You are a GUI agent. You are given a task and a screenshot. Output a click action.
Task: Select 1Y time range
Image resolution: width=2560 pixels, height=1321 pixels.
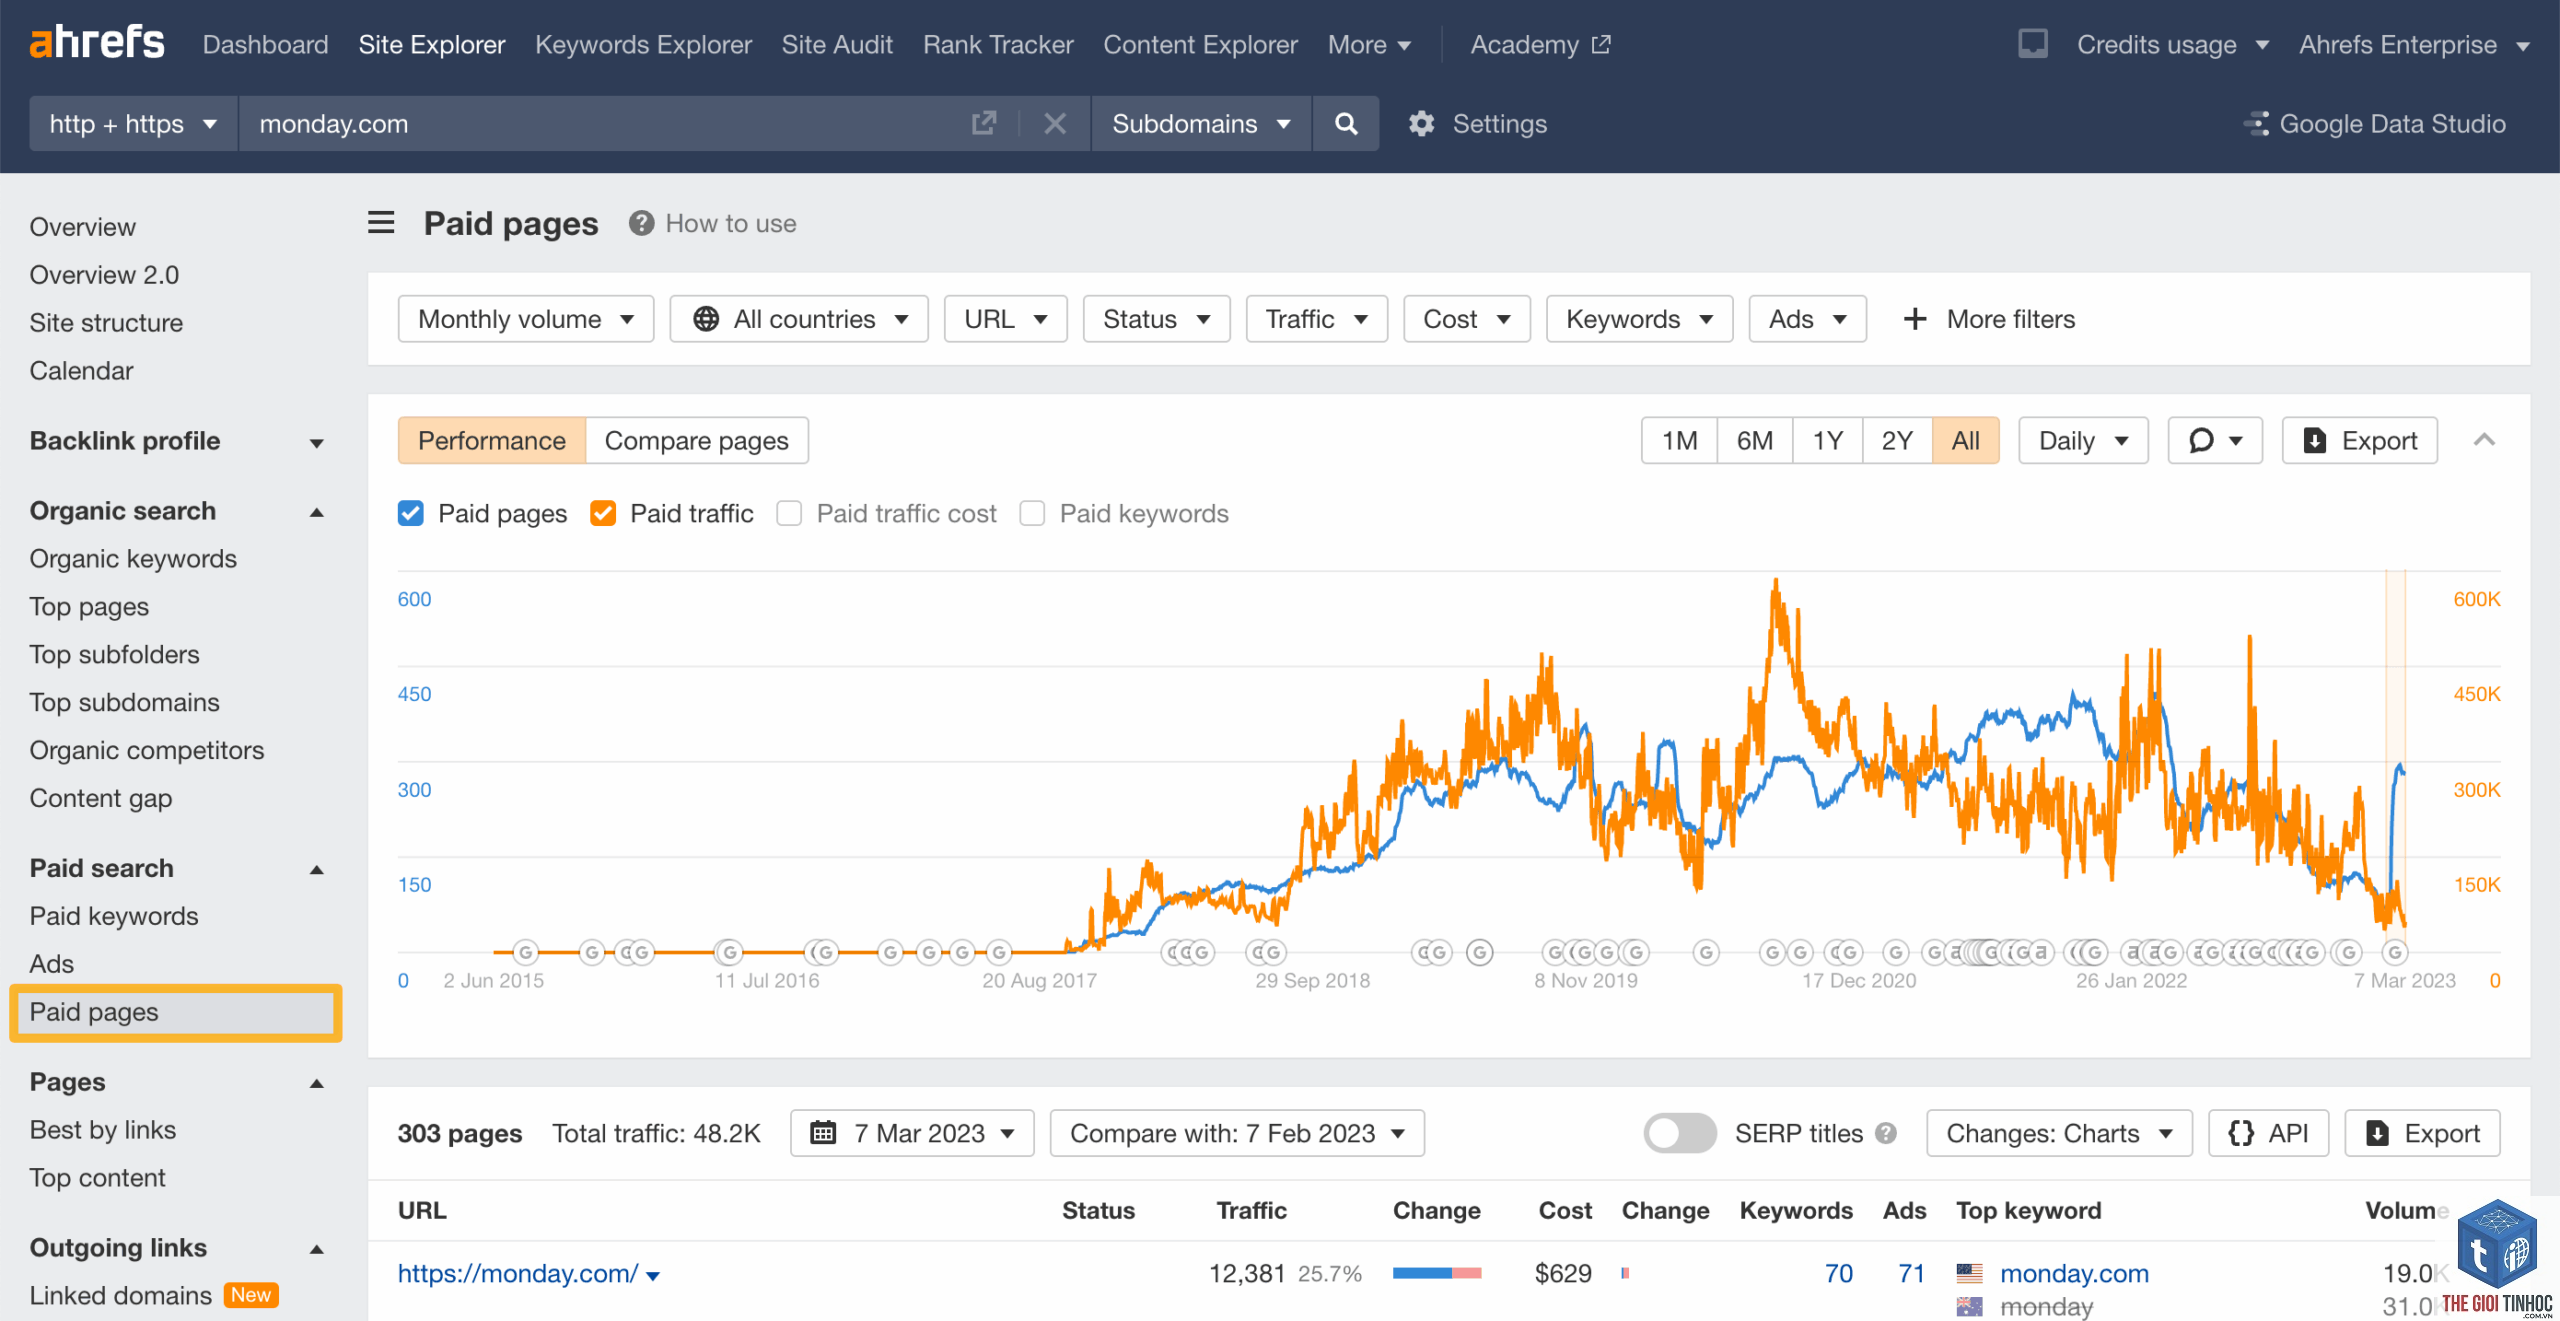1827,440
